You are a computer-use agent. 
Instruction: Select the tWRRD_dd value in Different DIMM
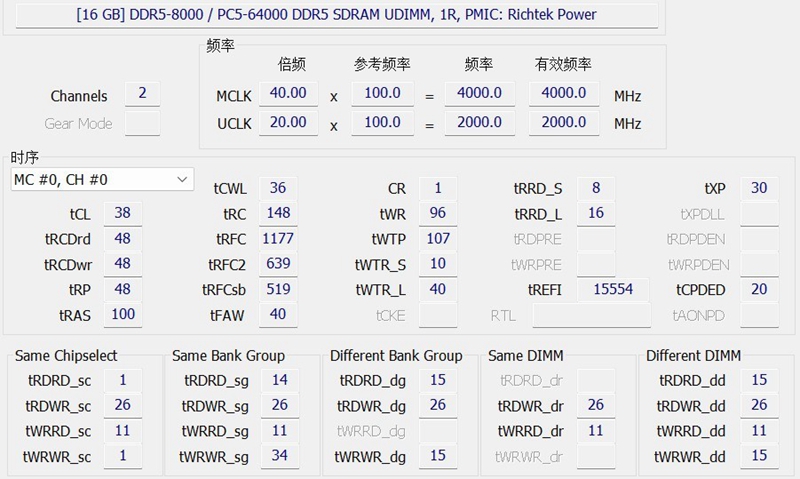tap(759, 431)
